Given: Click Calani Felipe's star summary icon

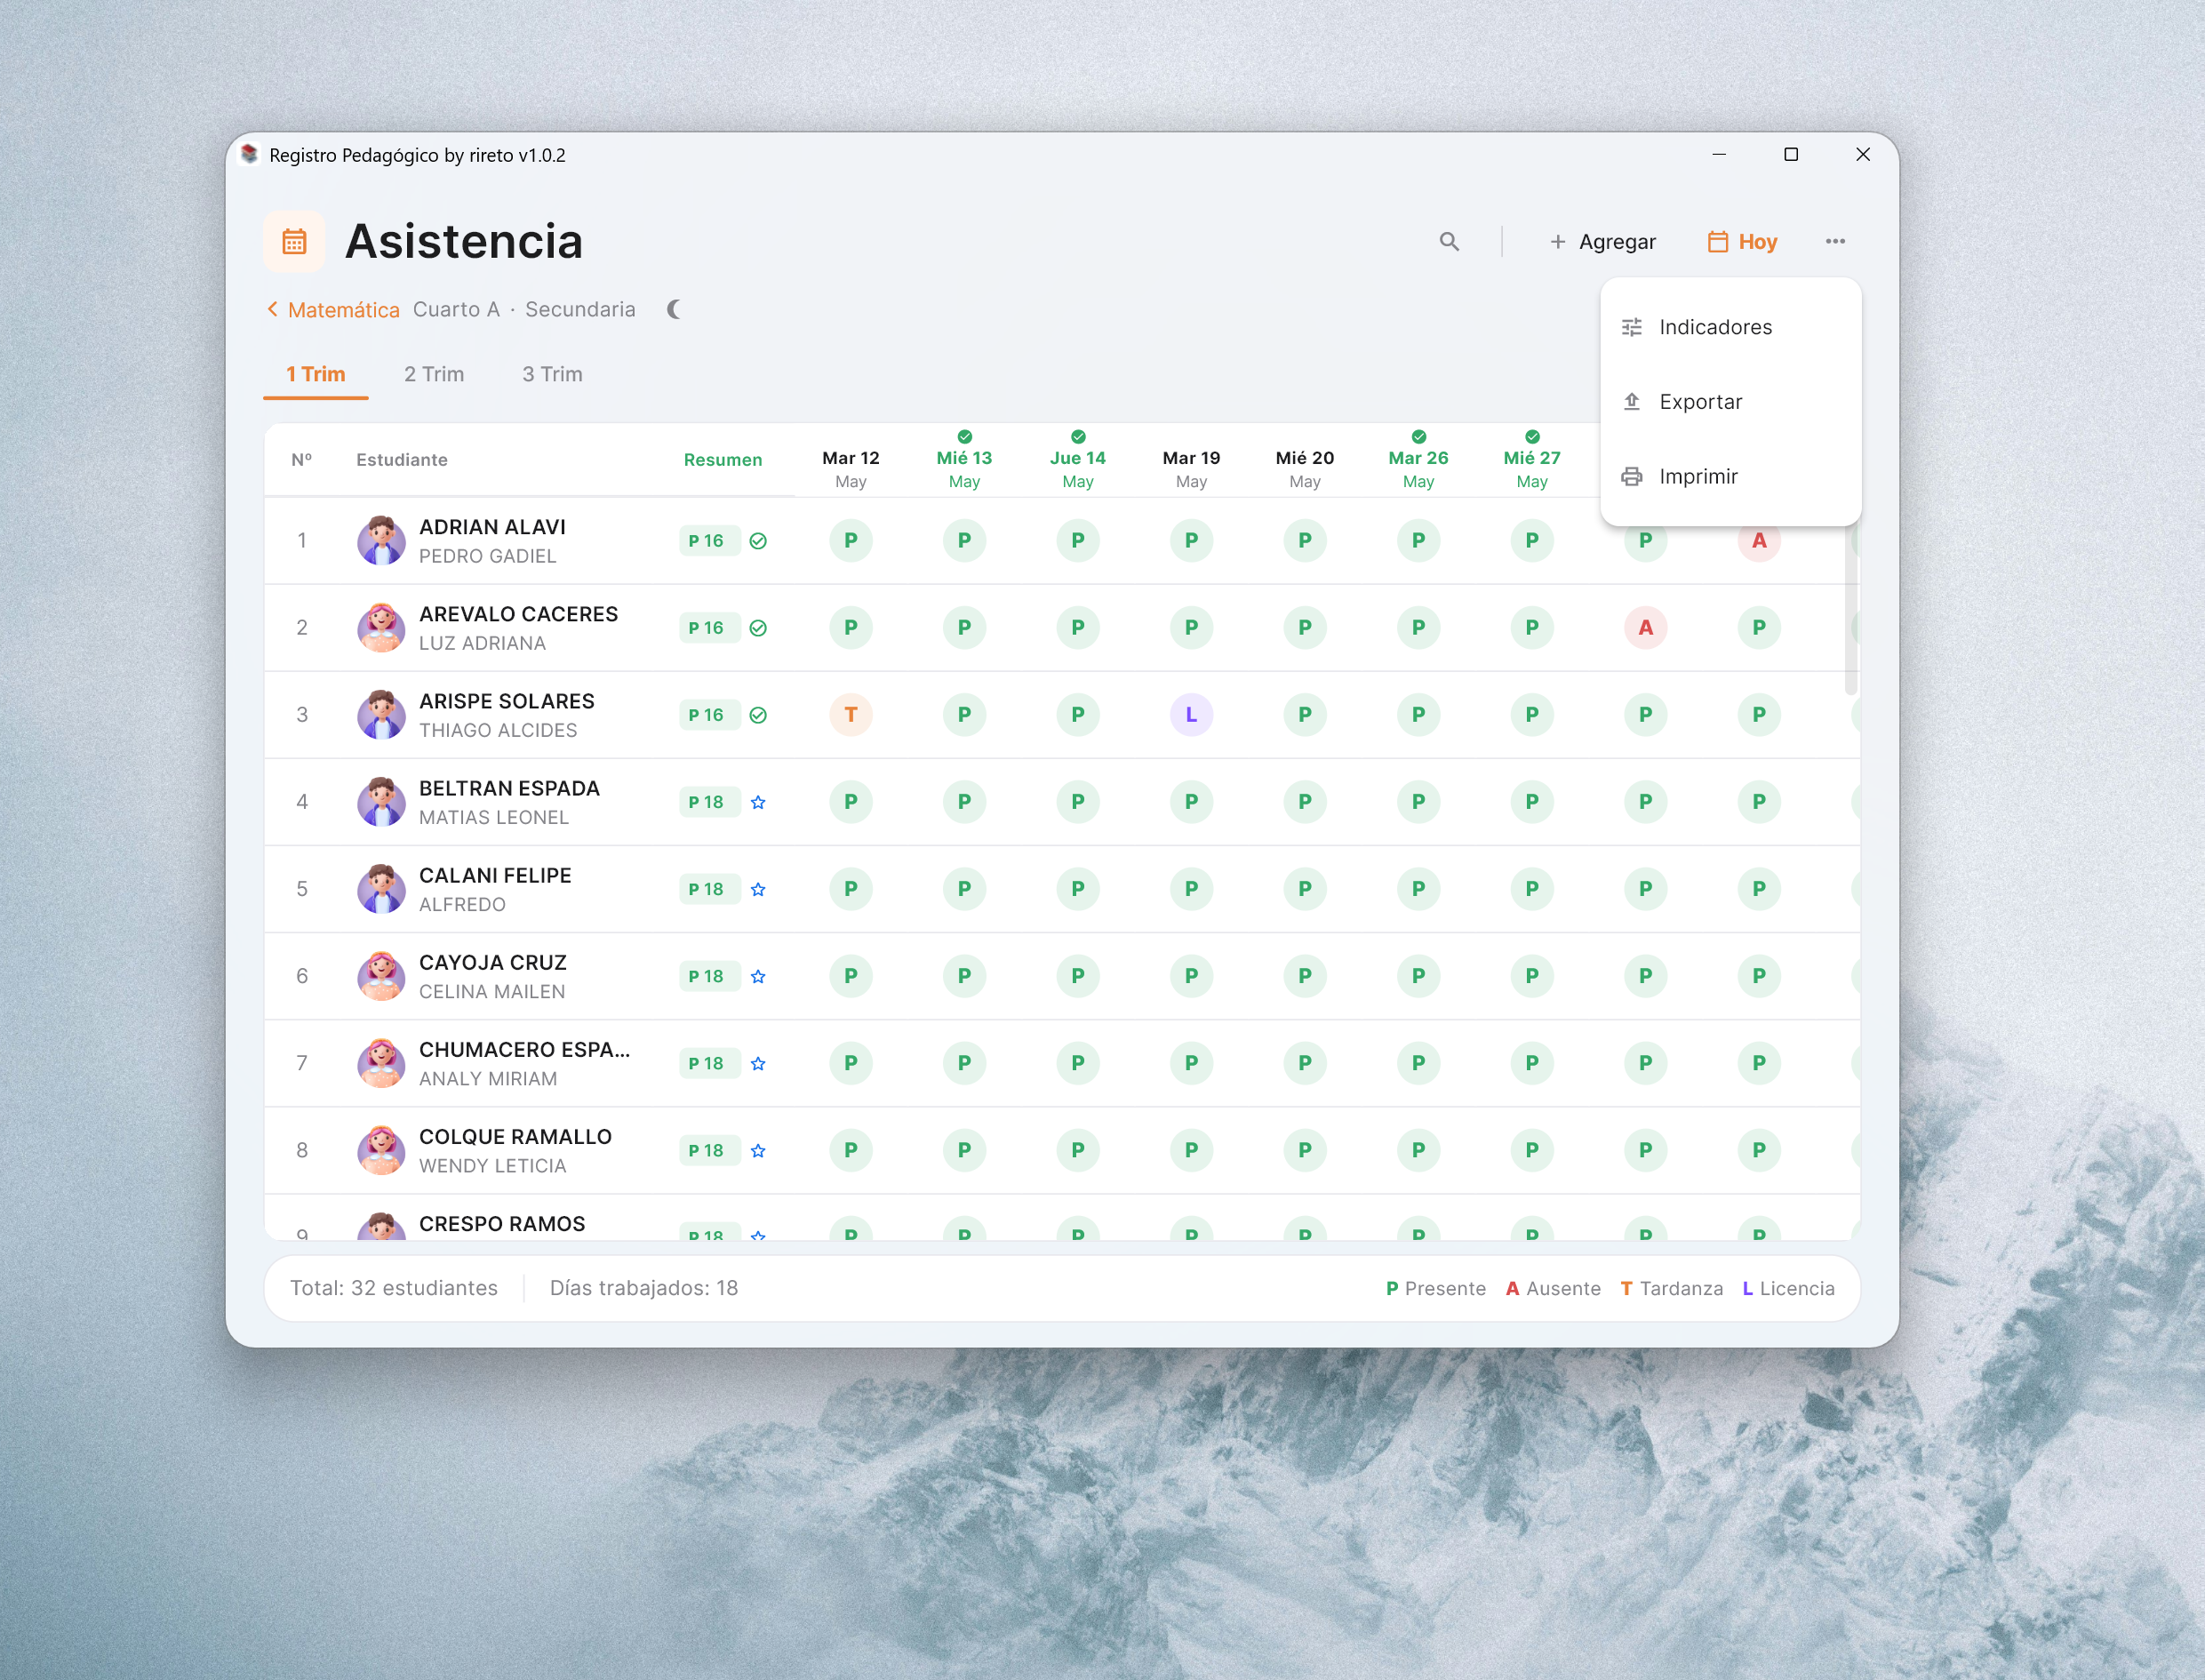Looking at the screenshot, I should 758,889.
